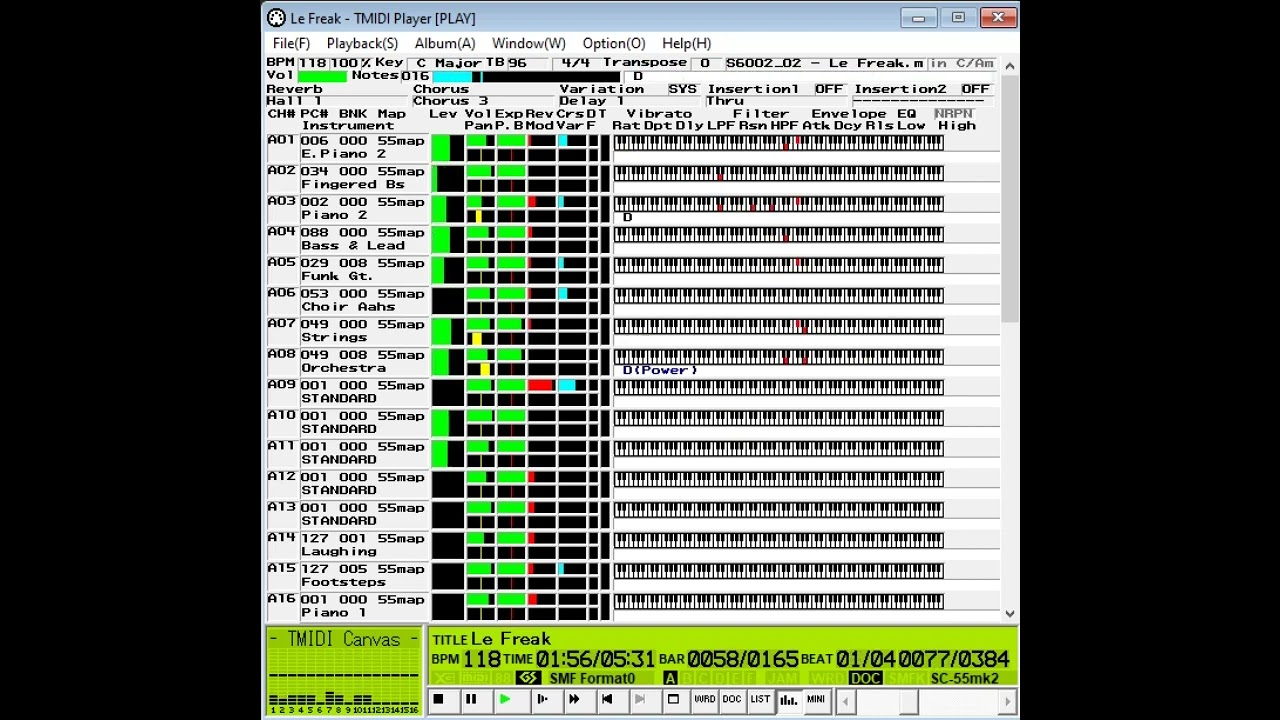Toggle Insertion2 OFF box

click(x=975, y=89)
